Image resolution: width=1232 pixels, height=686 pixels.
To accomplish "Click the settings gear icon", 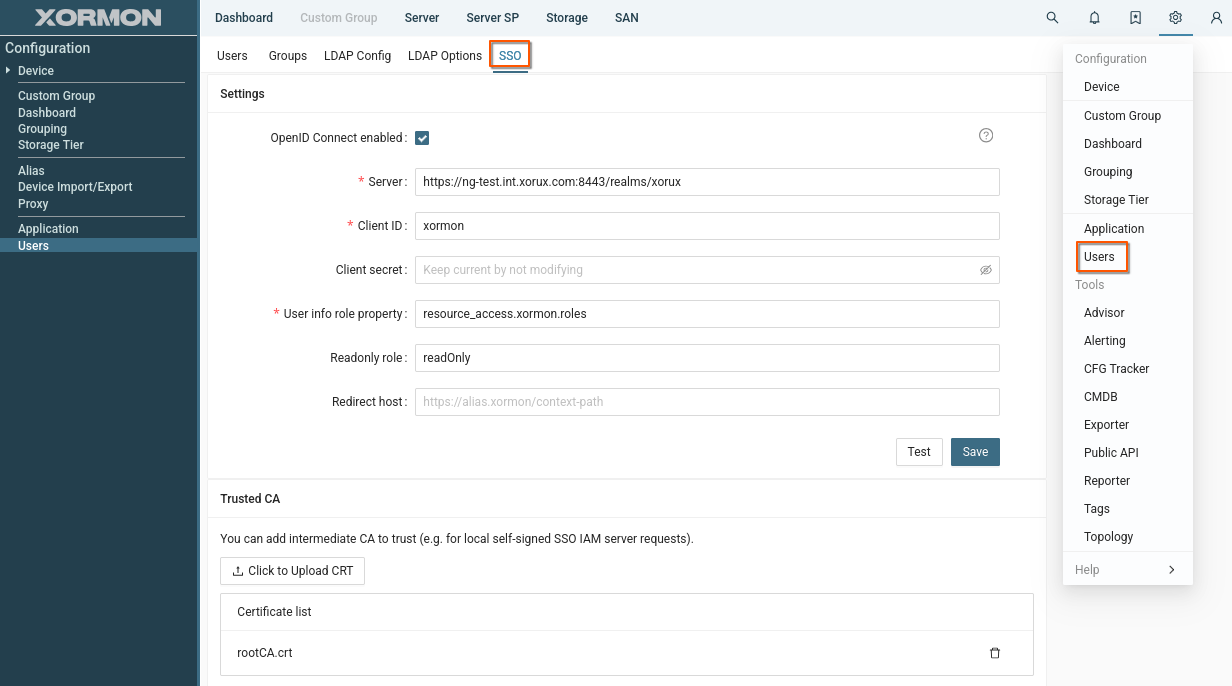I will coord(1176,18).
